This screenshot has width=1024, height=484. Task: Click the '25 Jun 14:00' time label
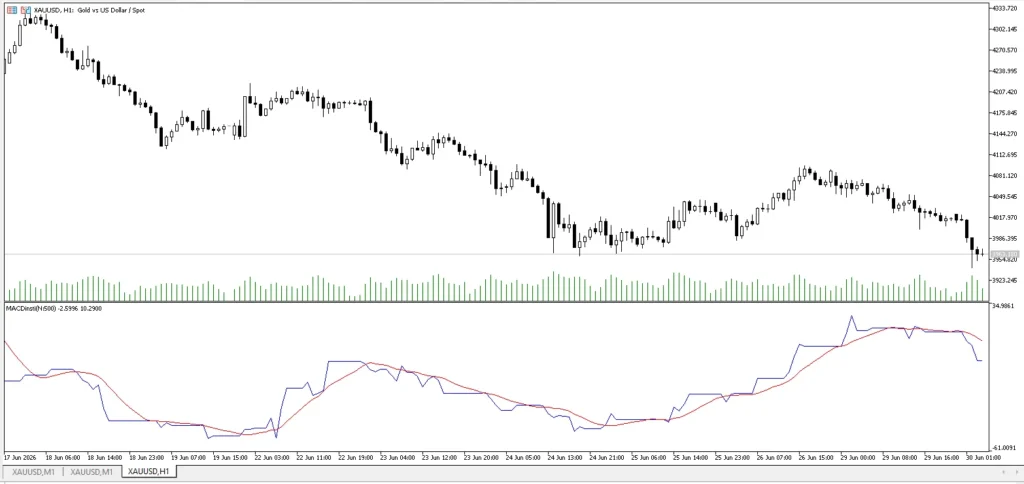689,457
